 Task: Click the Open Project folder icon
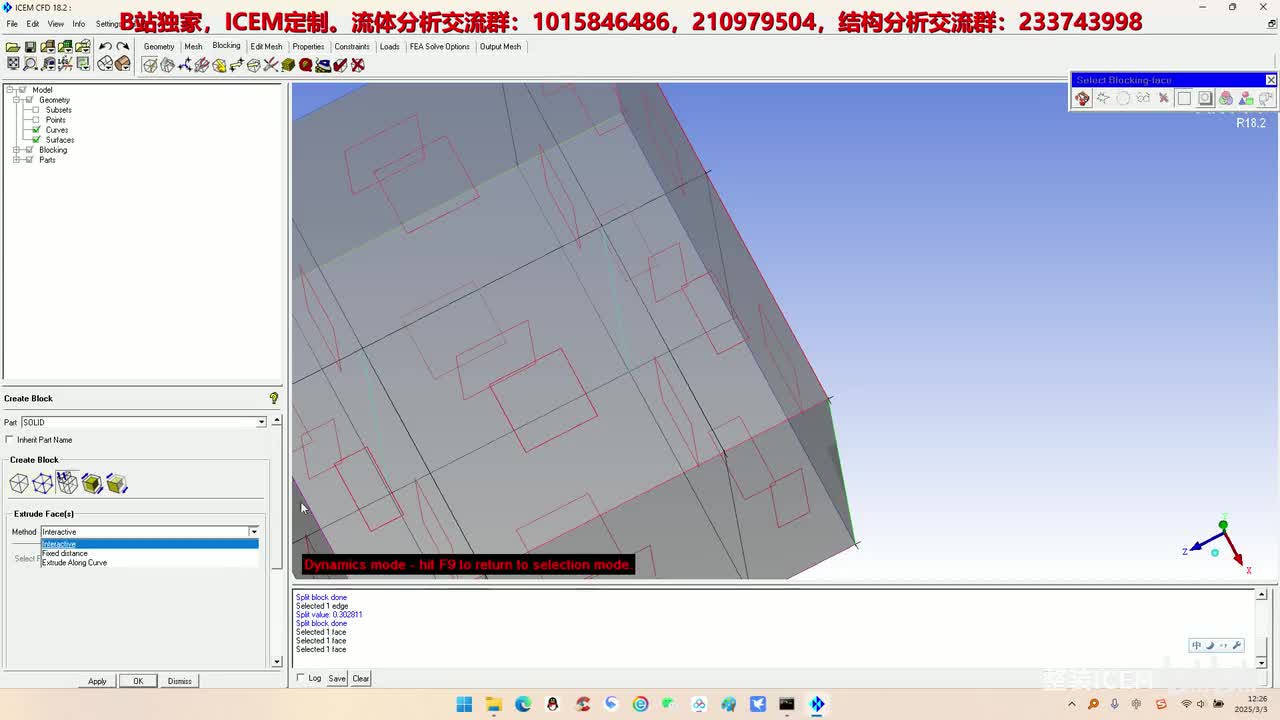click(12, 47)
